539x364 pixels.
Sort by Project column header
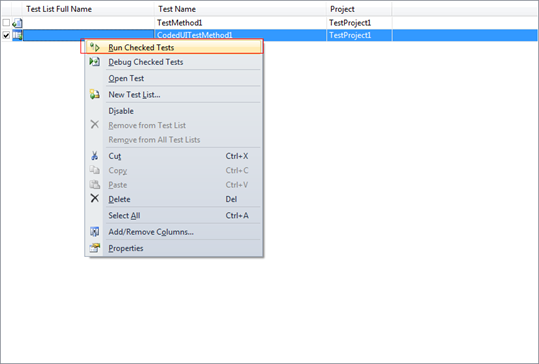click(x=359, y=9)
